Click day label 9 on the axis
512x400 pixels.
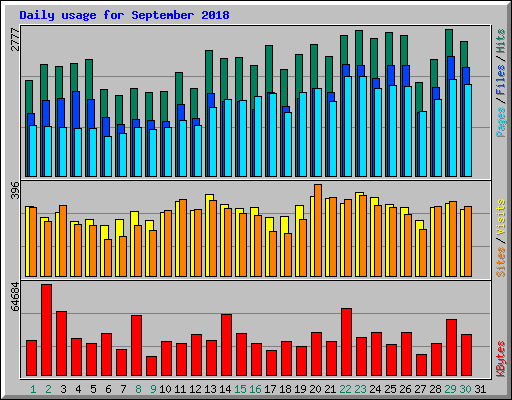pyautogui.click(x=153, y=389)
